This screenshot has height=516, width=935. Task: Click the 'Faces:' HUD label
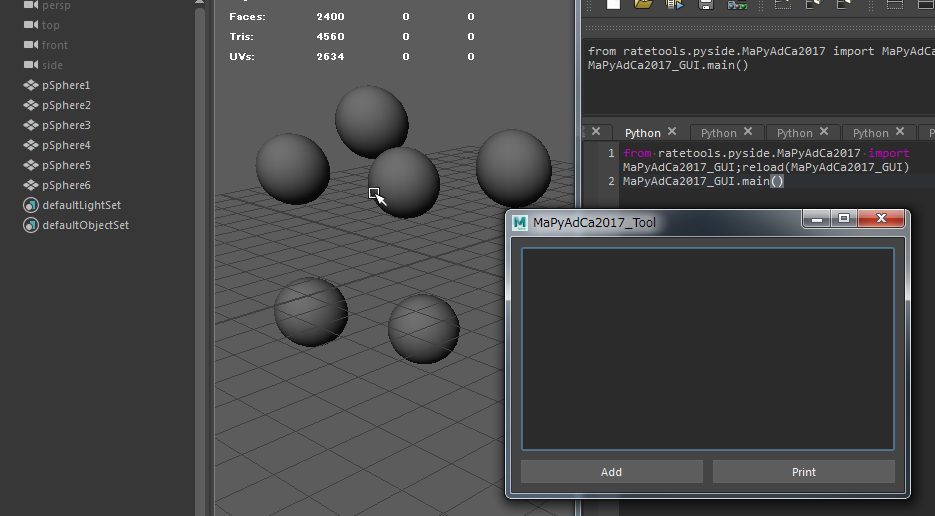[247, 17]
